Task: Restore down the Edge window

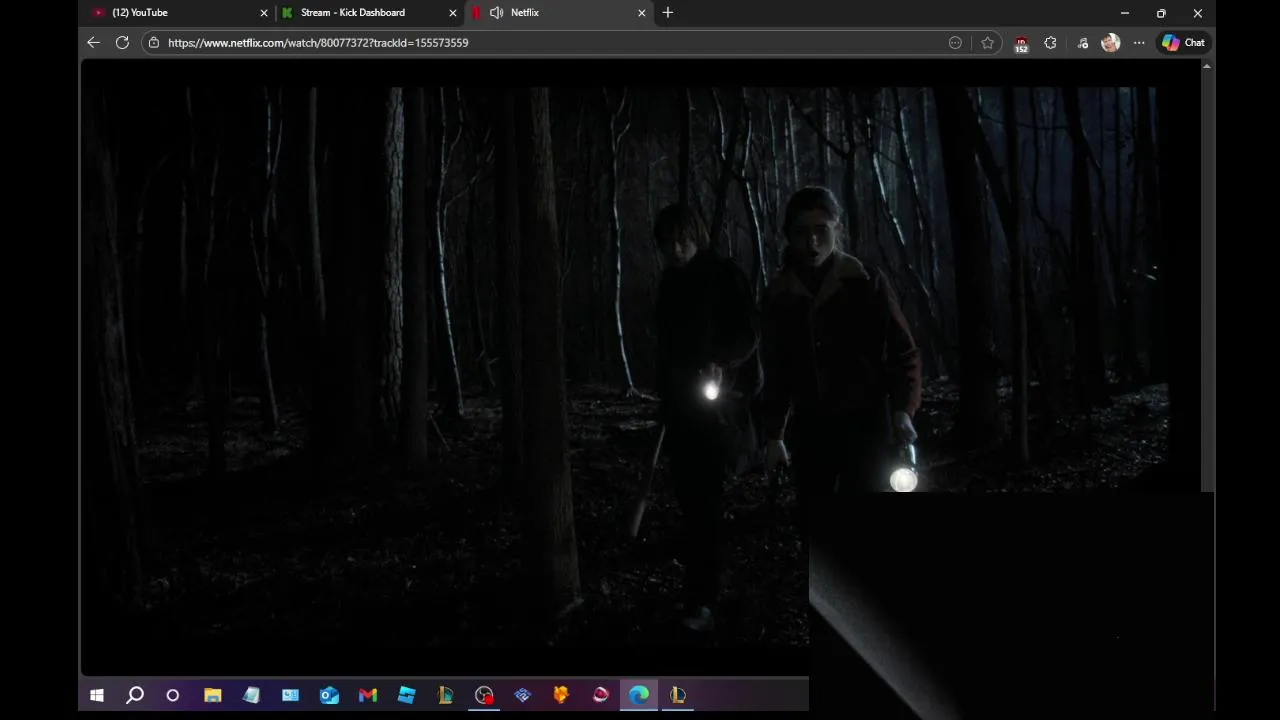Action: point(1161,13)
